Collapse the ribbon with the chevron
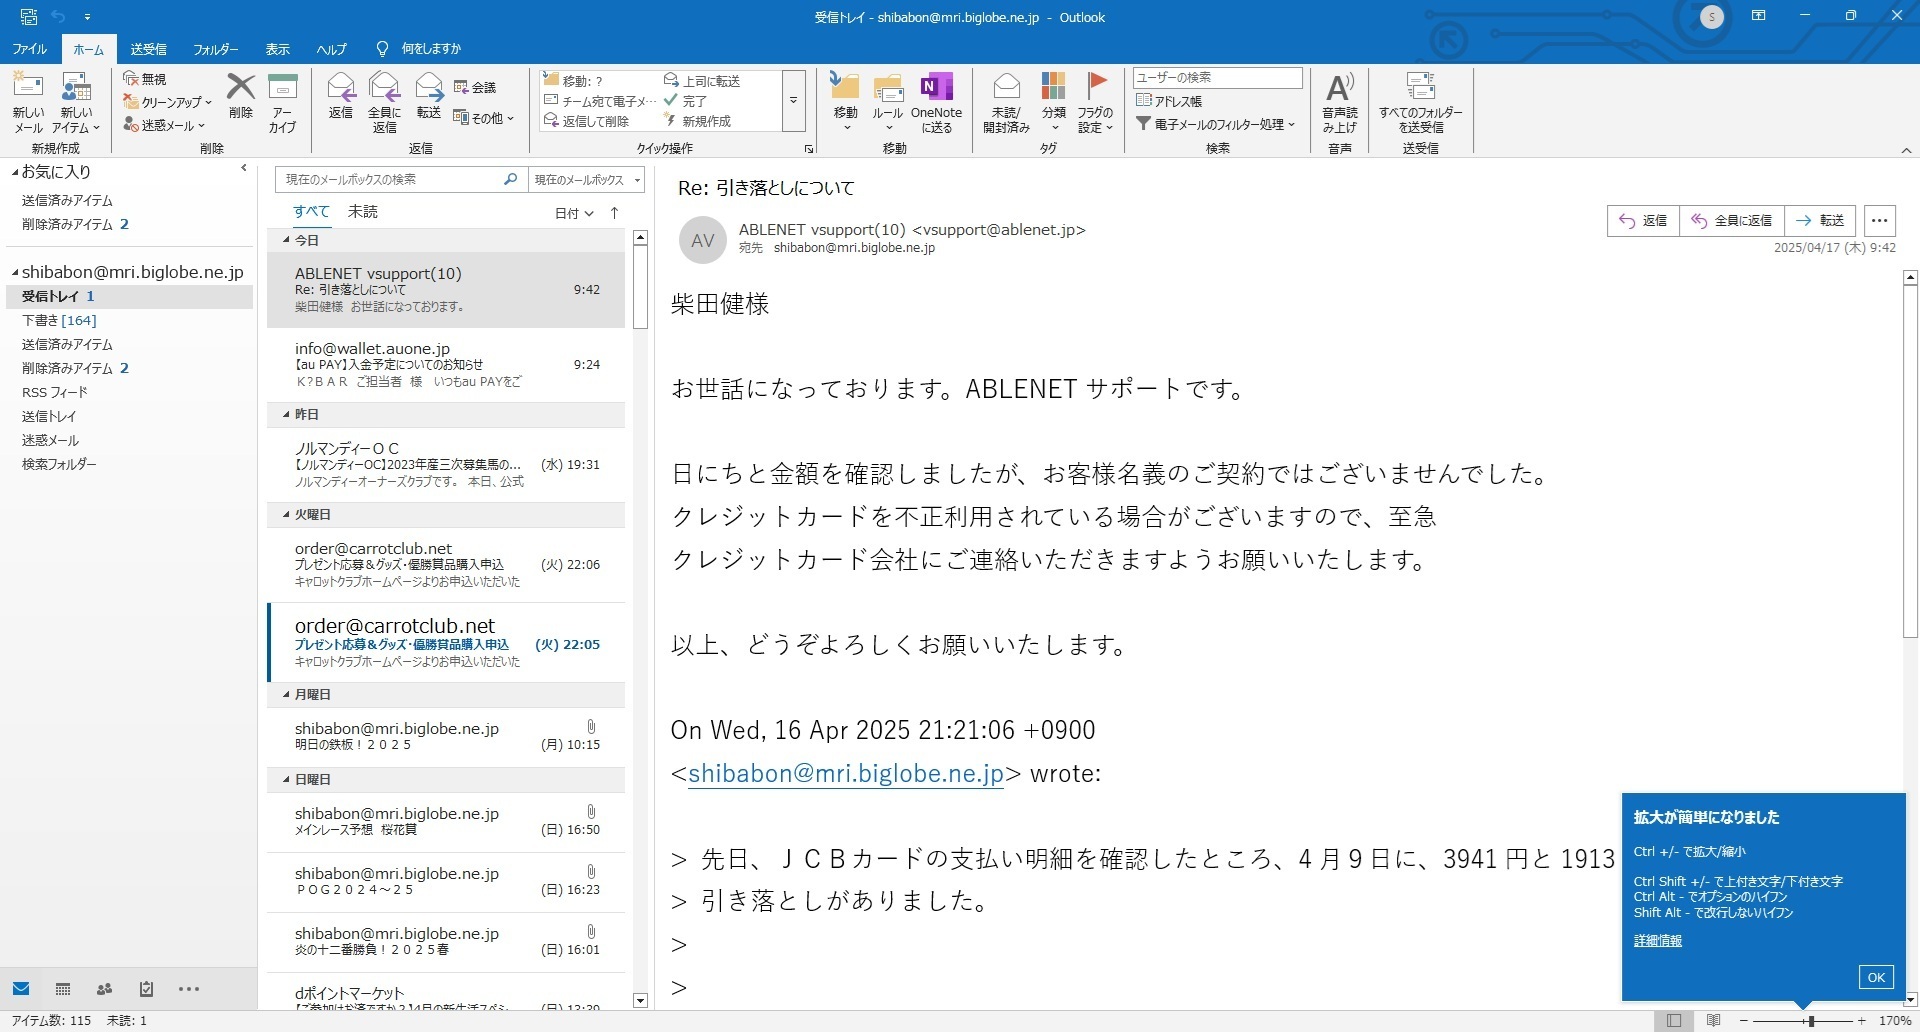 click(1906, 150)
